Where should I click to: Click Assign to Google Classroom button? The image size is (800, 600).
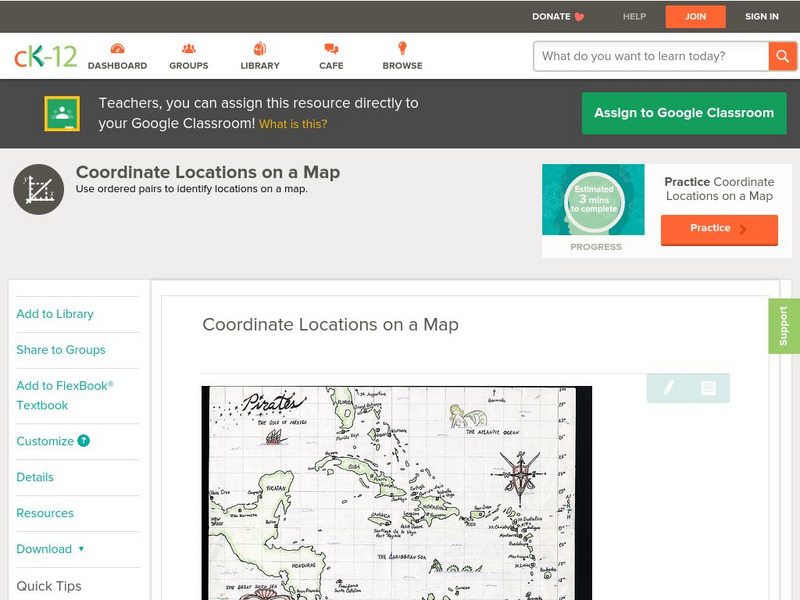tap(684, 113)
